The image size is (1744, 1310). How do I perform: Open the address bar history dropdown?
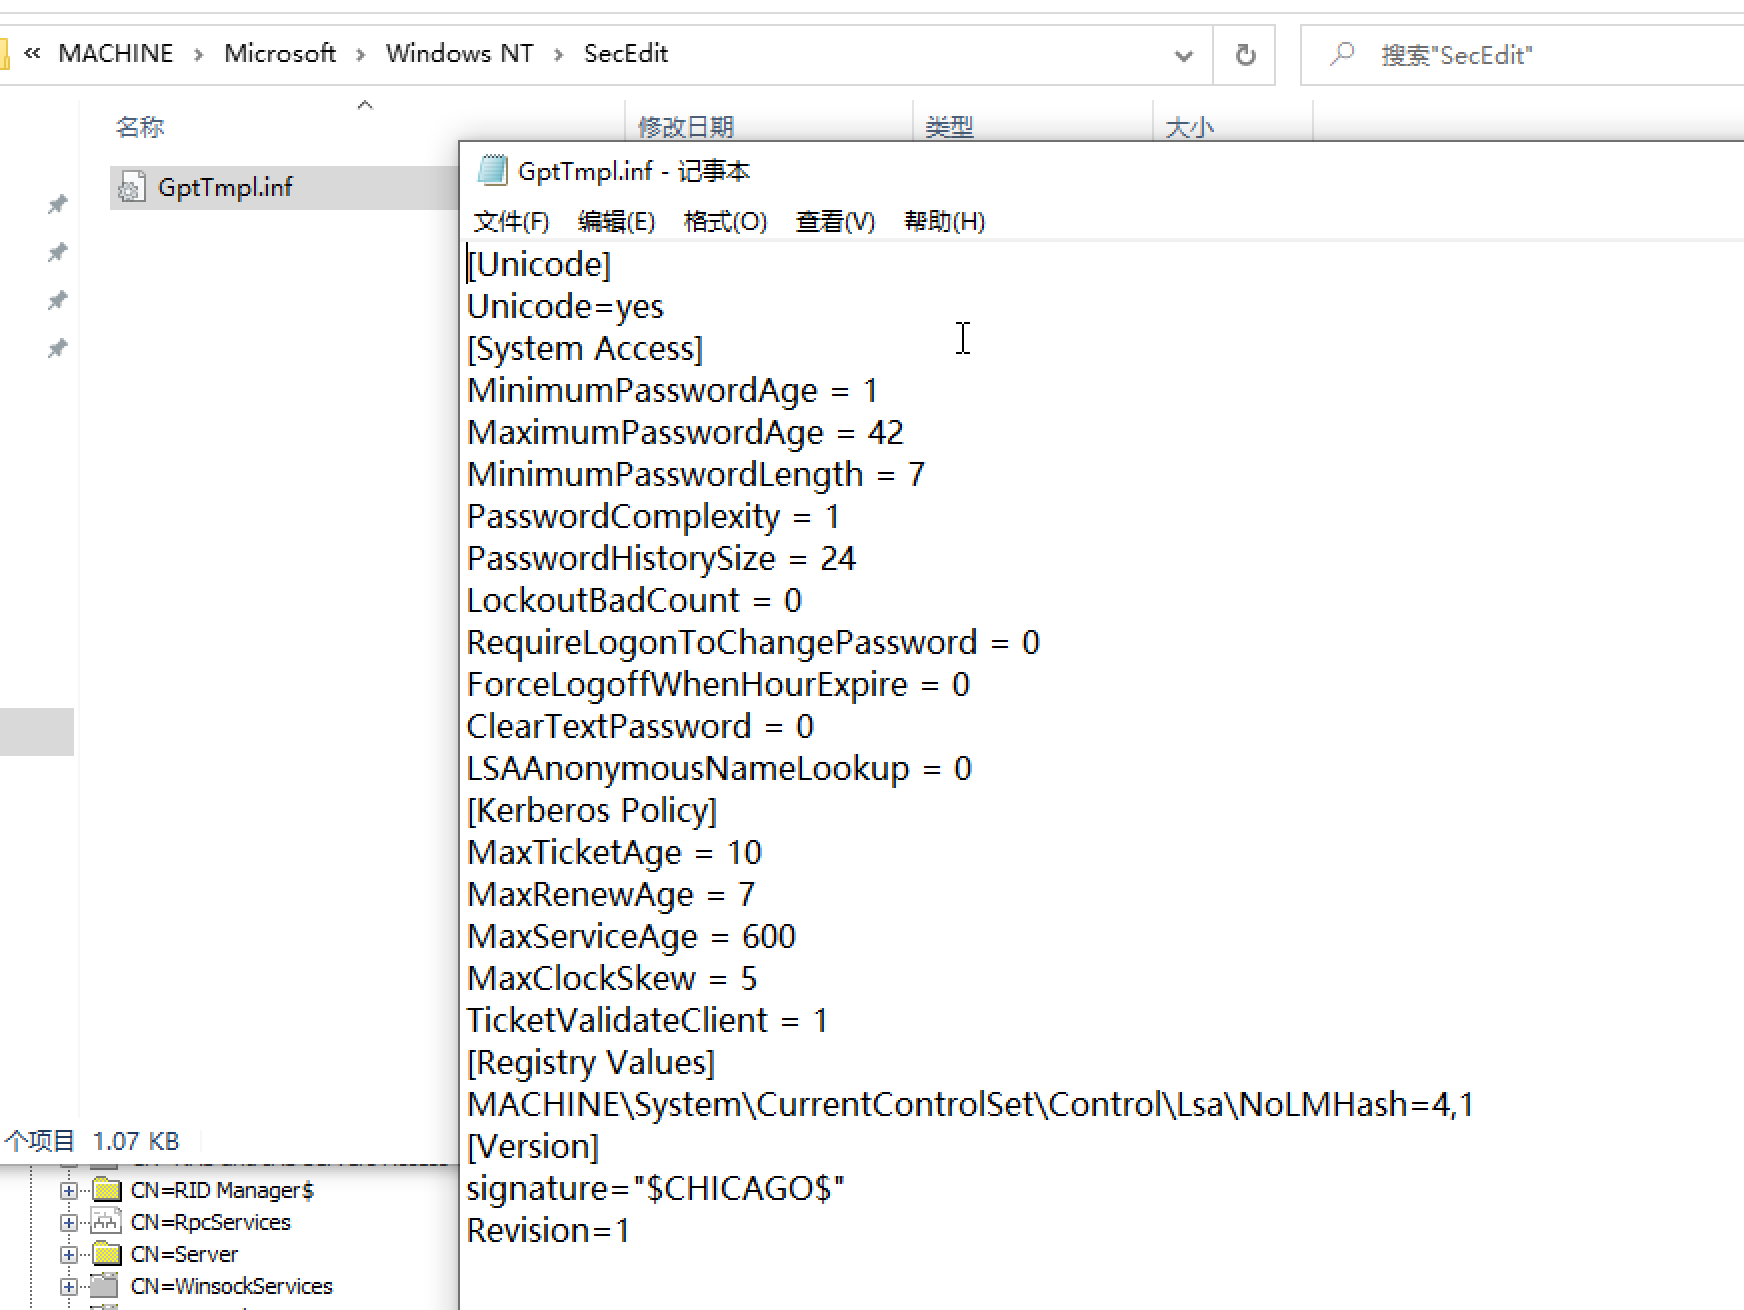pyautogui.click(x=1183, y=55)
